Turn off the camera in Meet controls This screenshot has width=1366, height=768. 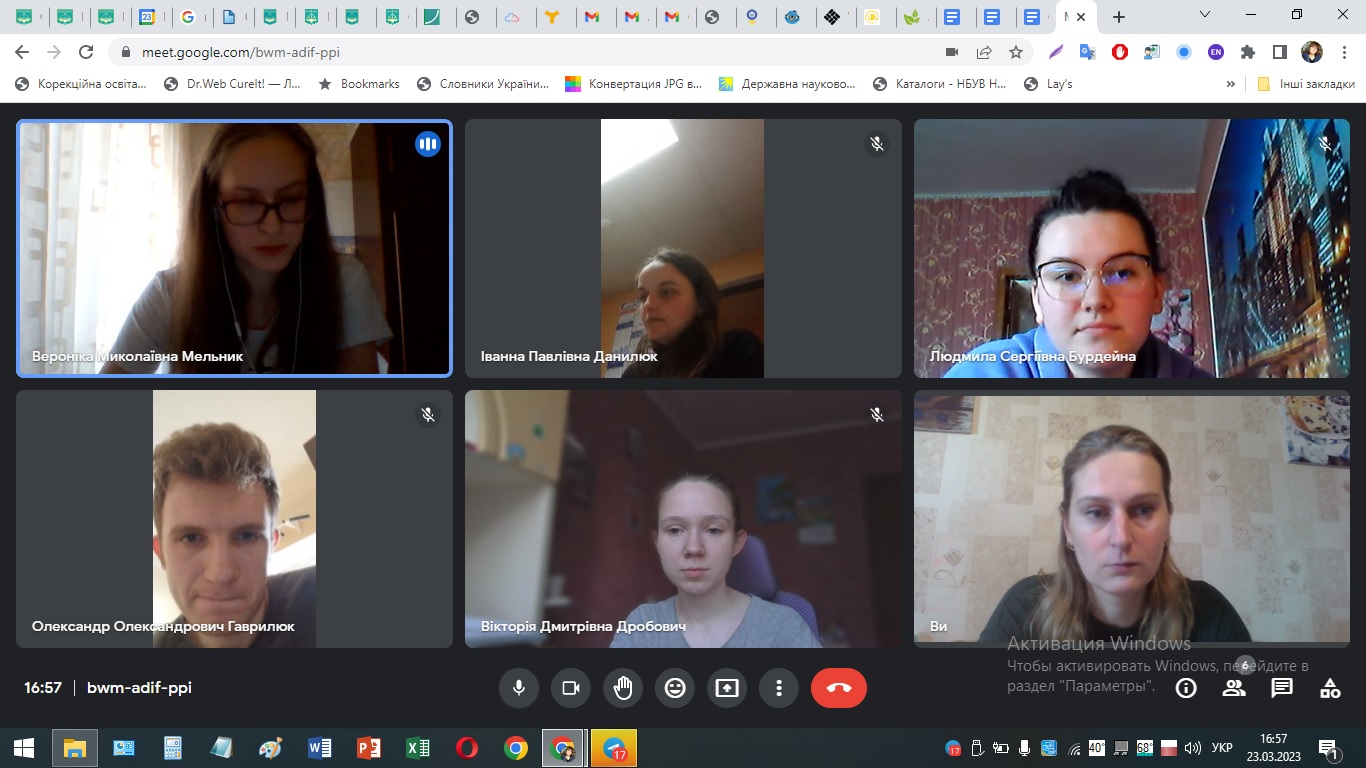coord(571,688)
